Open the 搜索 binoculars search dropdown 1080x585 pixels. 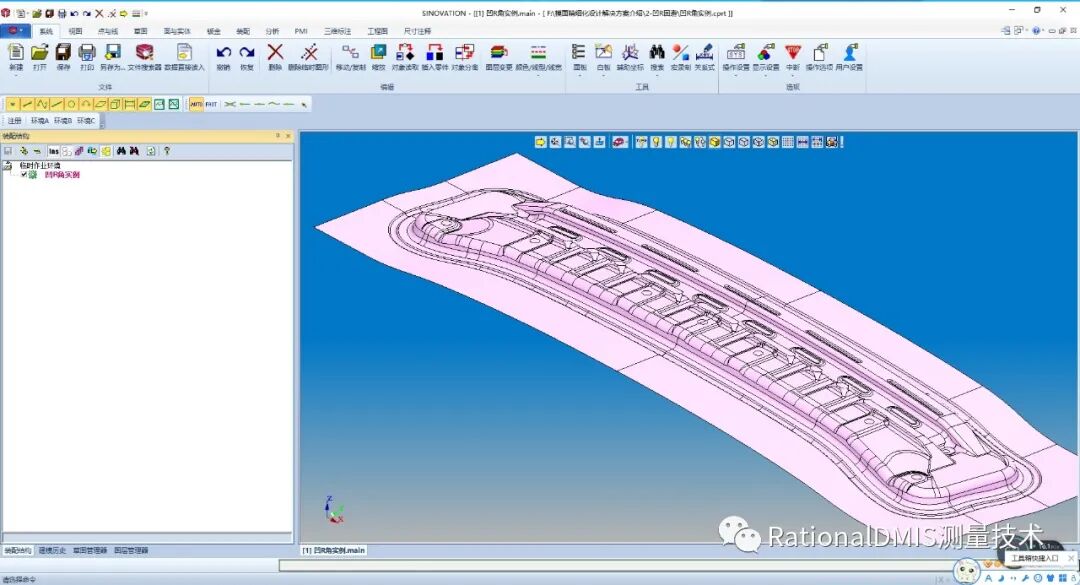657,75
